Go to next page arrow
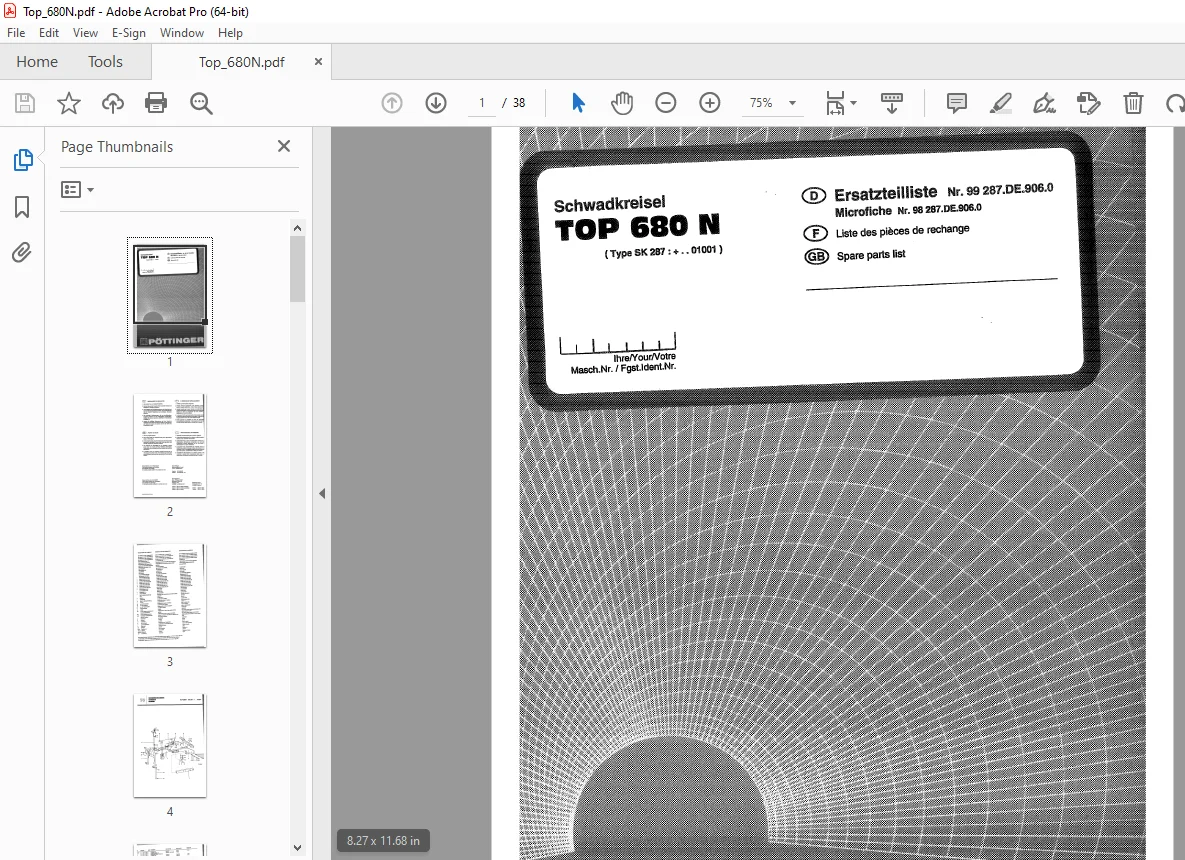 point(436,103)
